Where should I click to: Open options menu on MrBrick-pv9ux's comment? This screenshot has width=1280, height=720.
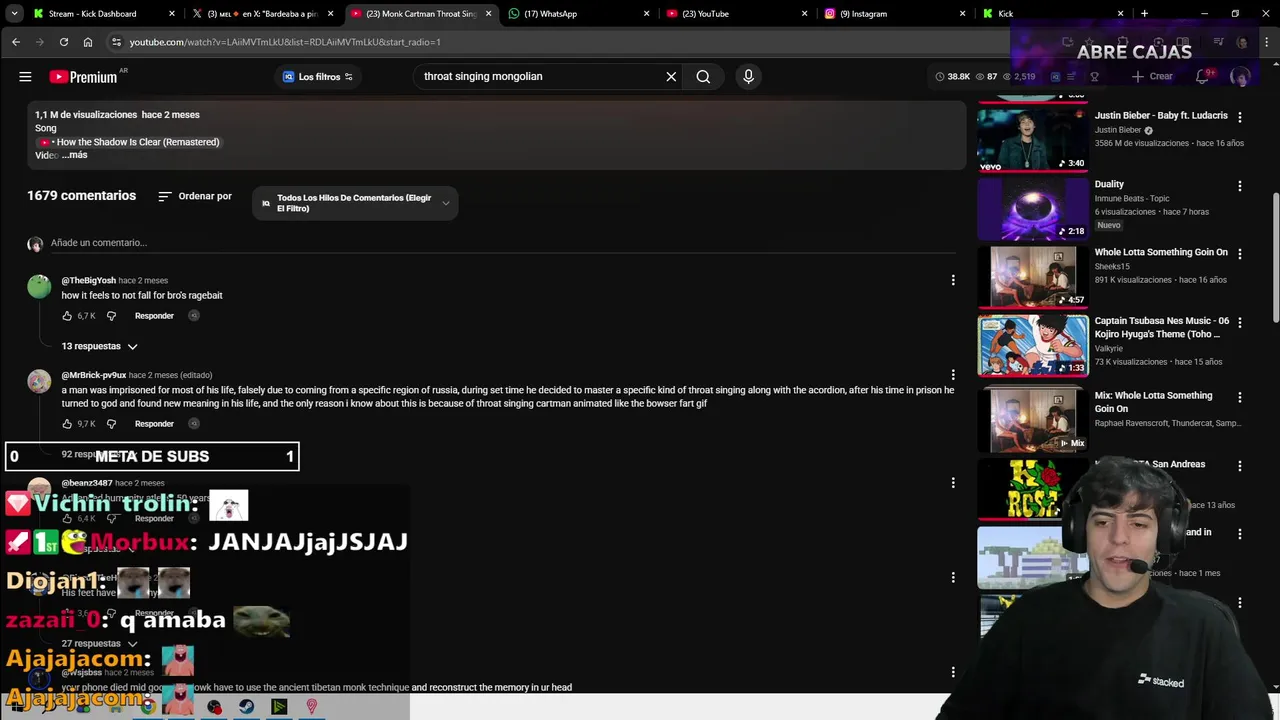953,375
